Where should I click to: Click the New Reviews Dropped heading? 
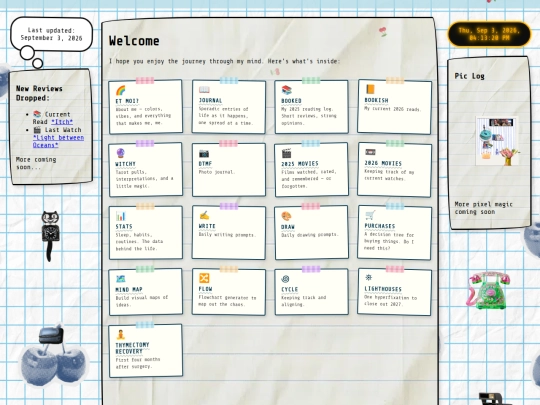click(x=39, y=93)
